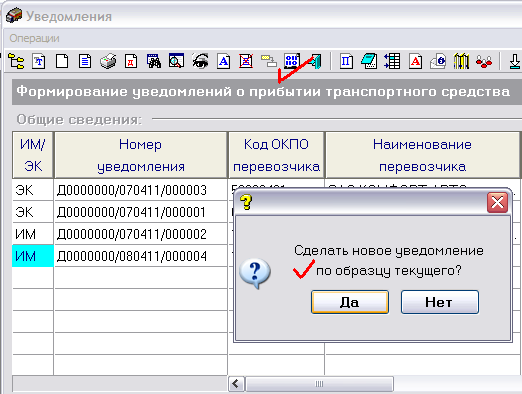Click the printer icon
522x394 pixels.
(x=108, y=61)
